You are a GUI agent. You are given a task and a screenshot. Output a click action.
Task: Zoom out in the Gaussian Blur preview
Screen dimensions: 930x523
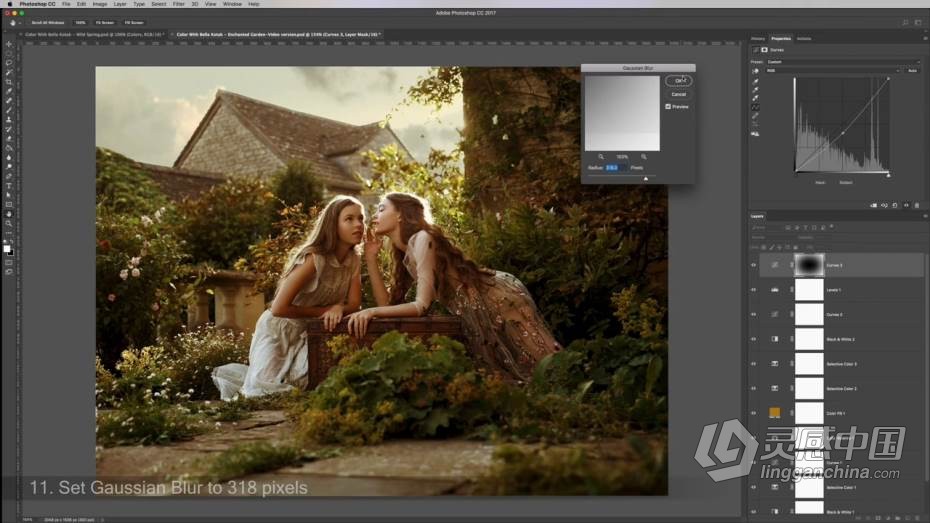(x=601, y=157)
